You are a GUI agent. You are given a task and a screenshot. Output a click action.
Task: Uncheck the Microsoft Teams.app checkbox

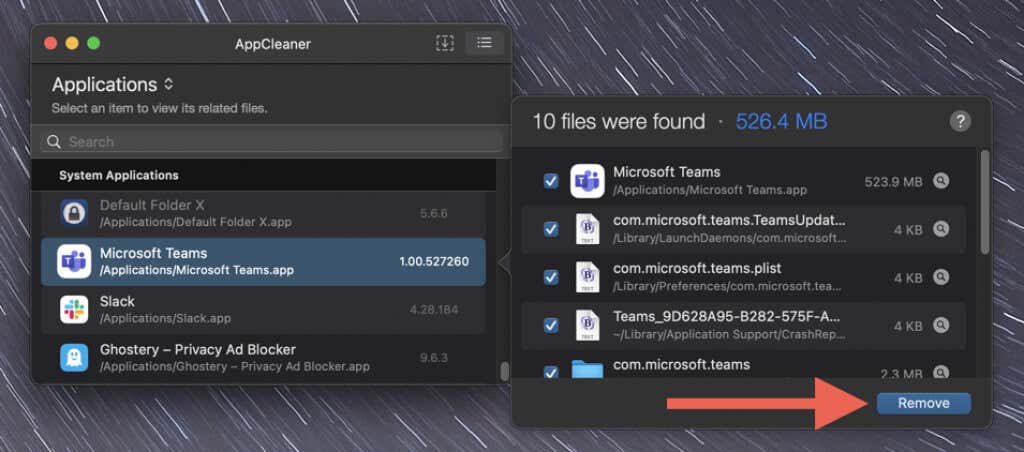click(x=551, y=181)
